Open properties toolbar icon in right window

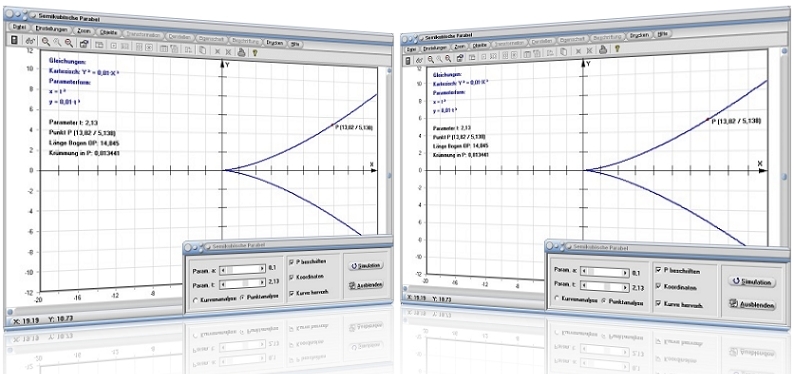tap(460, 57)
